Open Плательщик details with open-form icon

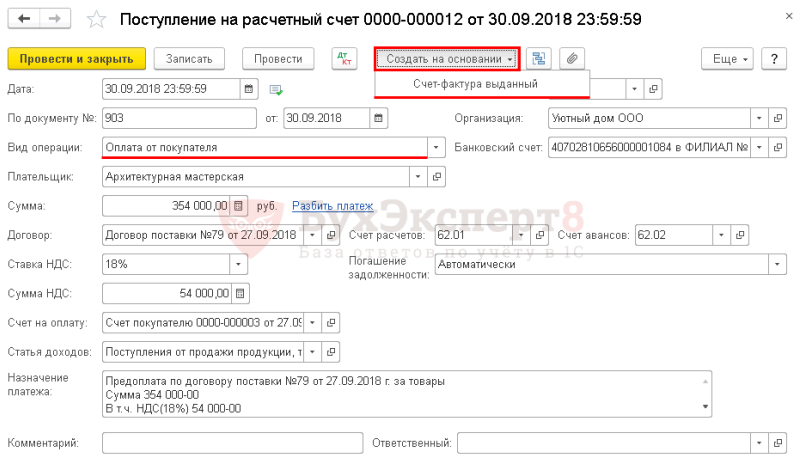pos(437,177)
